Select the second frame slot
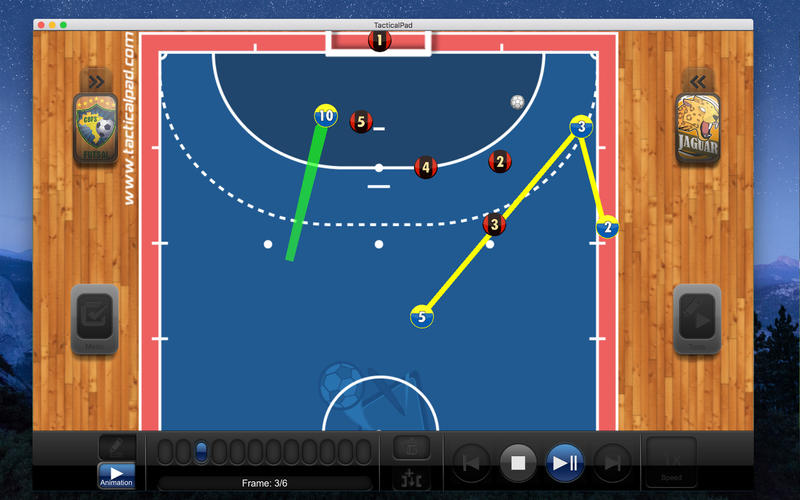This screenshot has width=800, height=500. click(183, 452)
